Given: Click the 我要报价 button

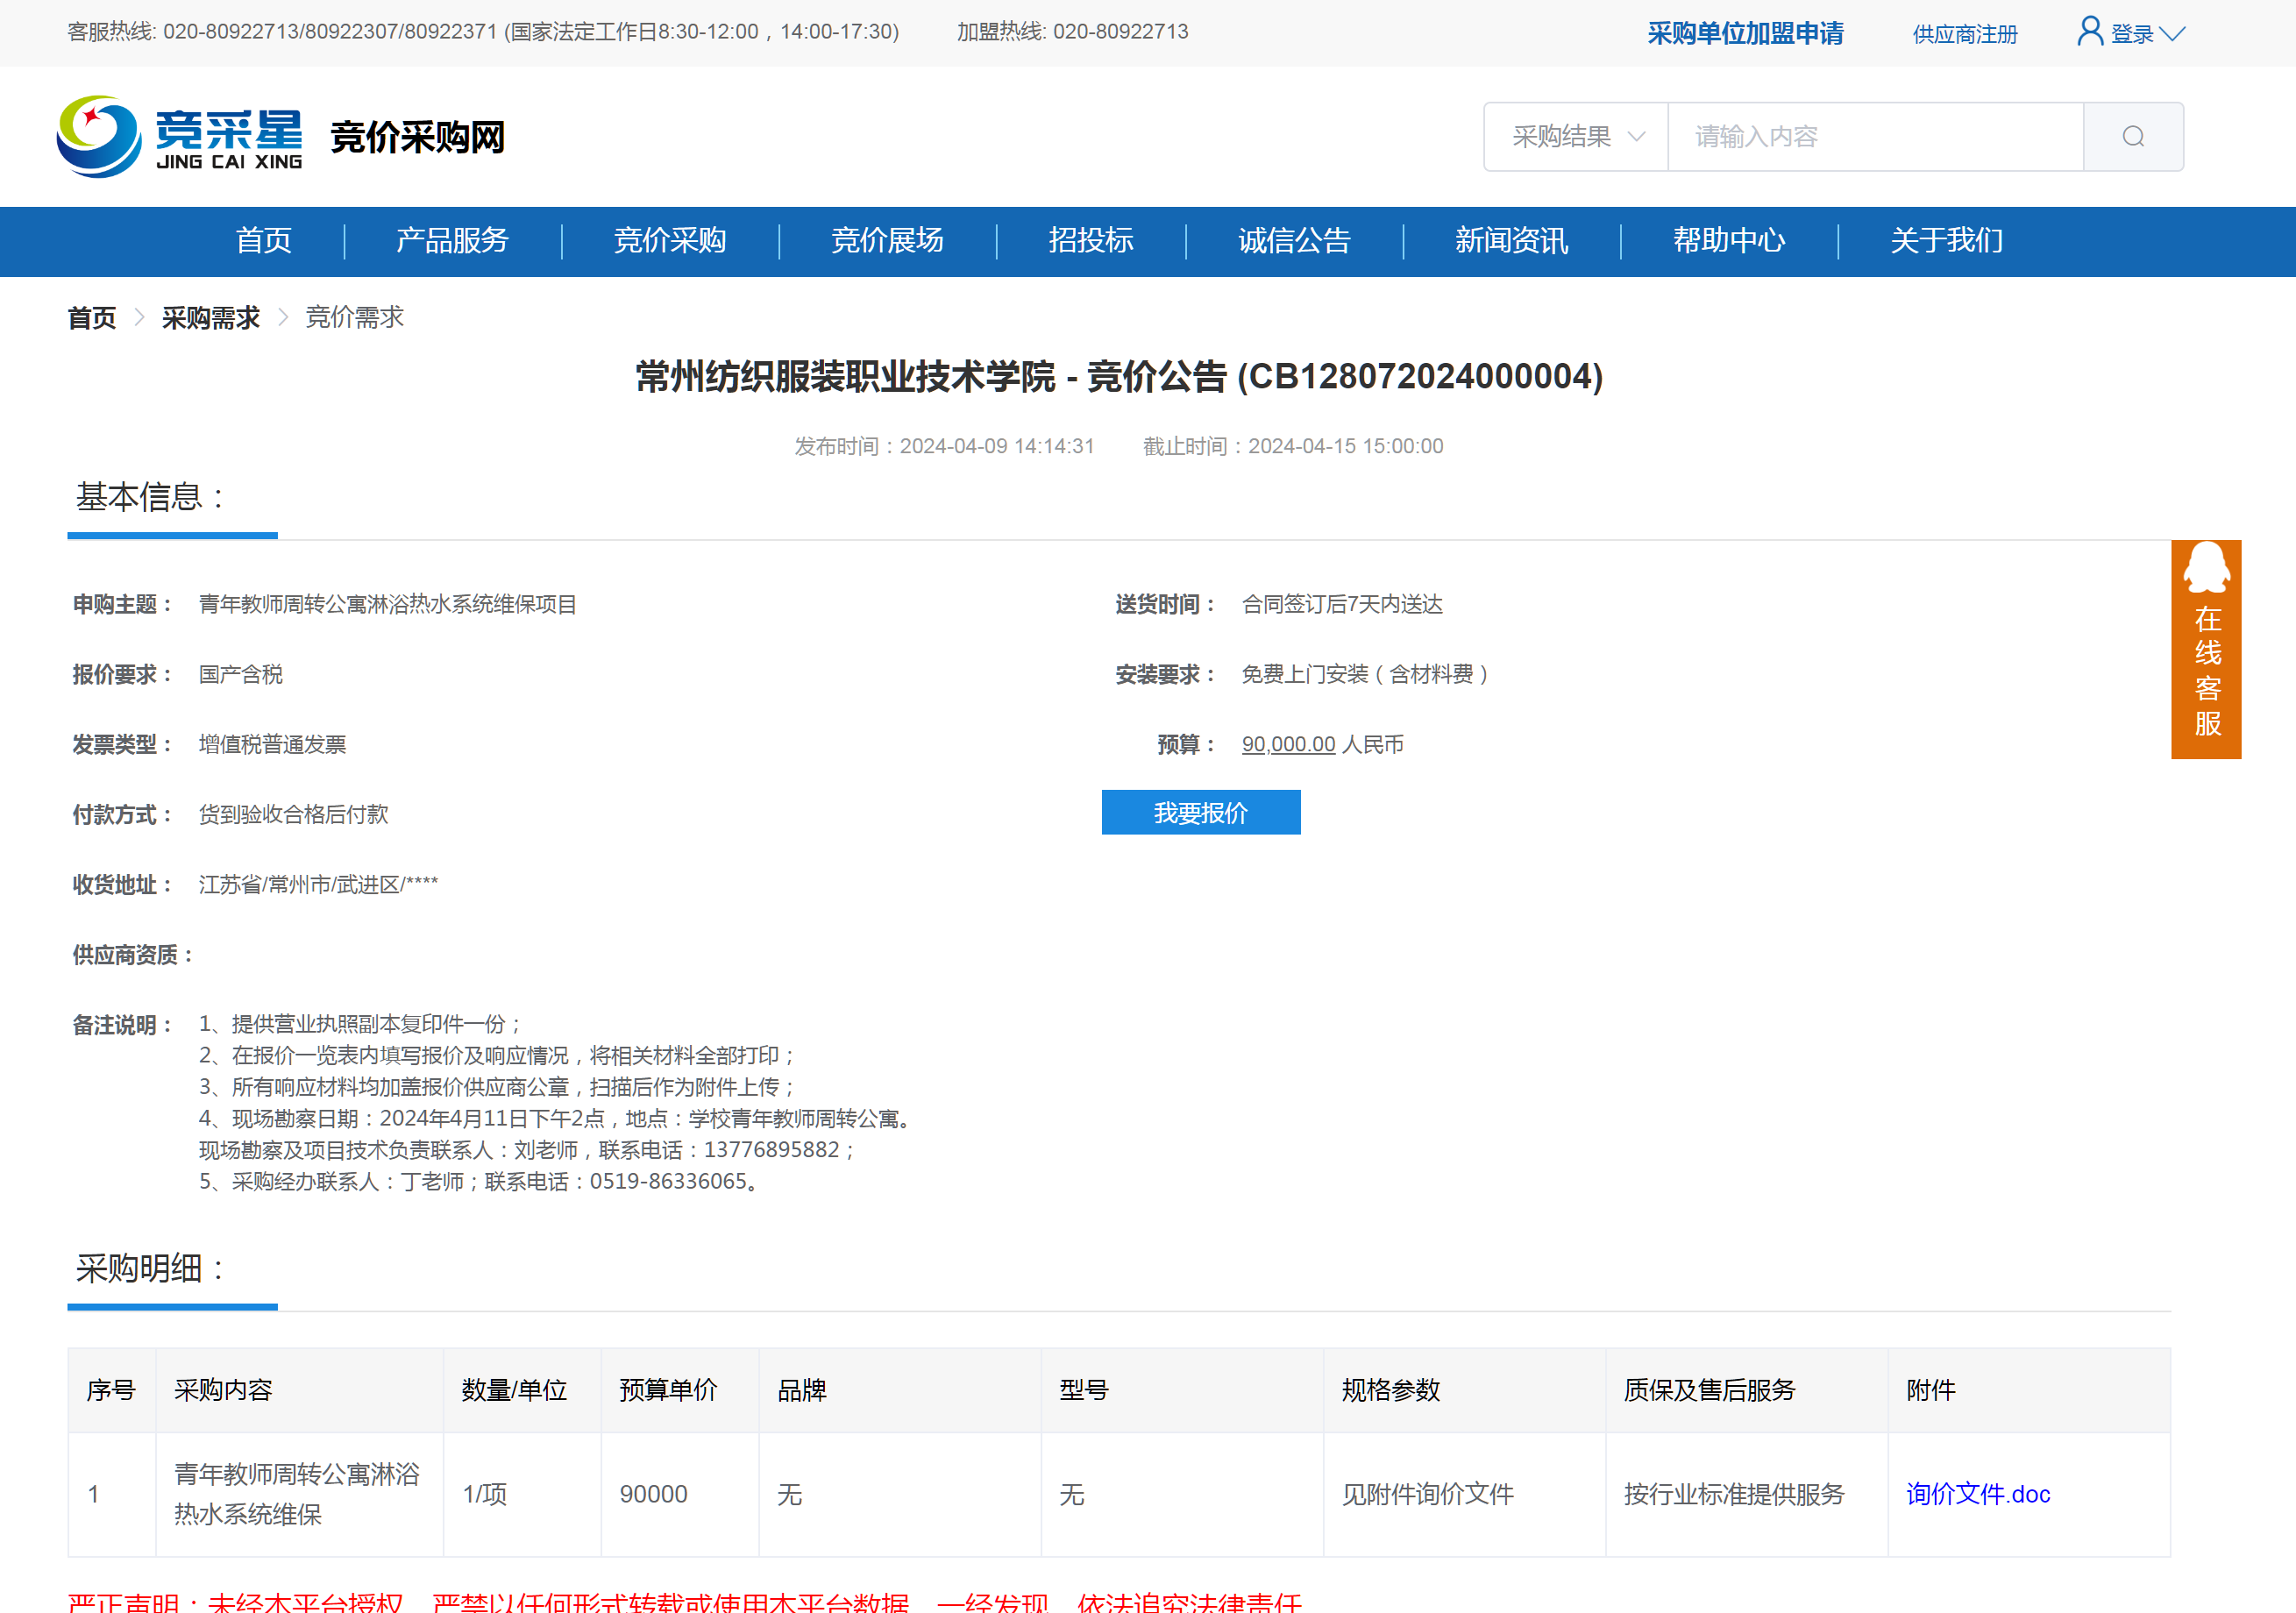Looking at the screenshot, I should point(1200,812).
